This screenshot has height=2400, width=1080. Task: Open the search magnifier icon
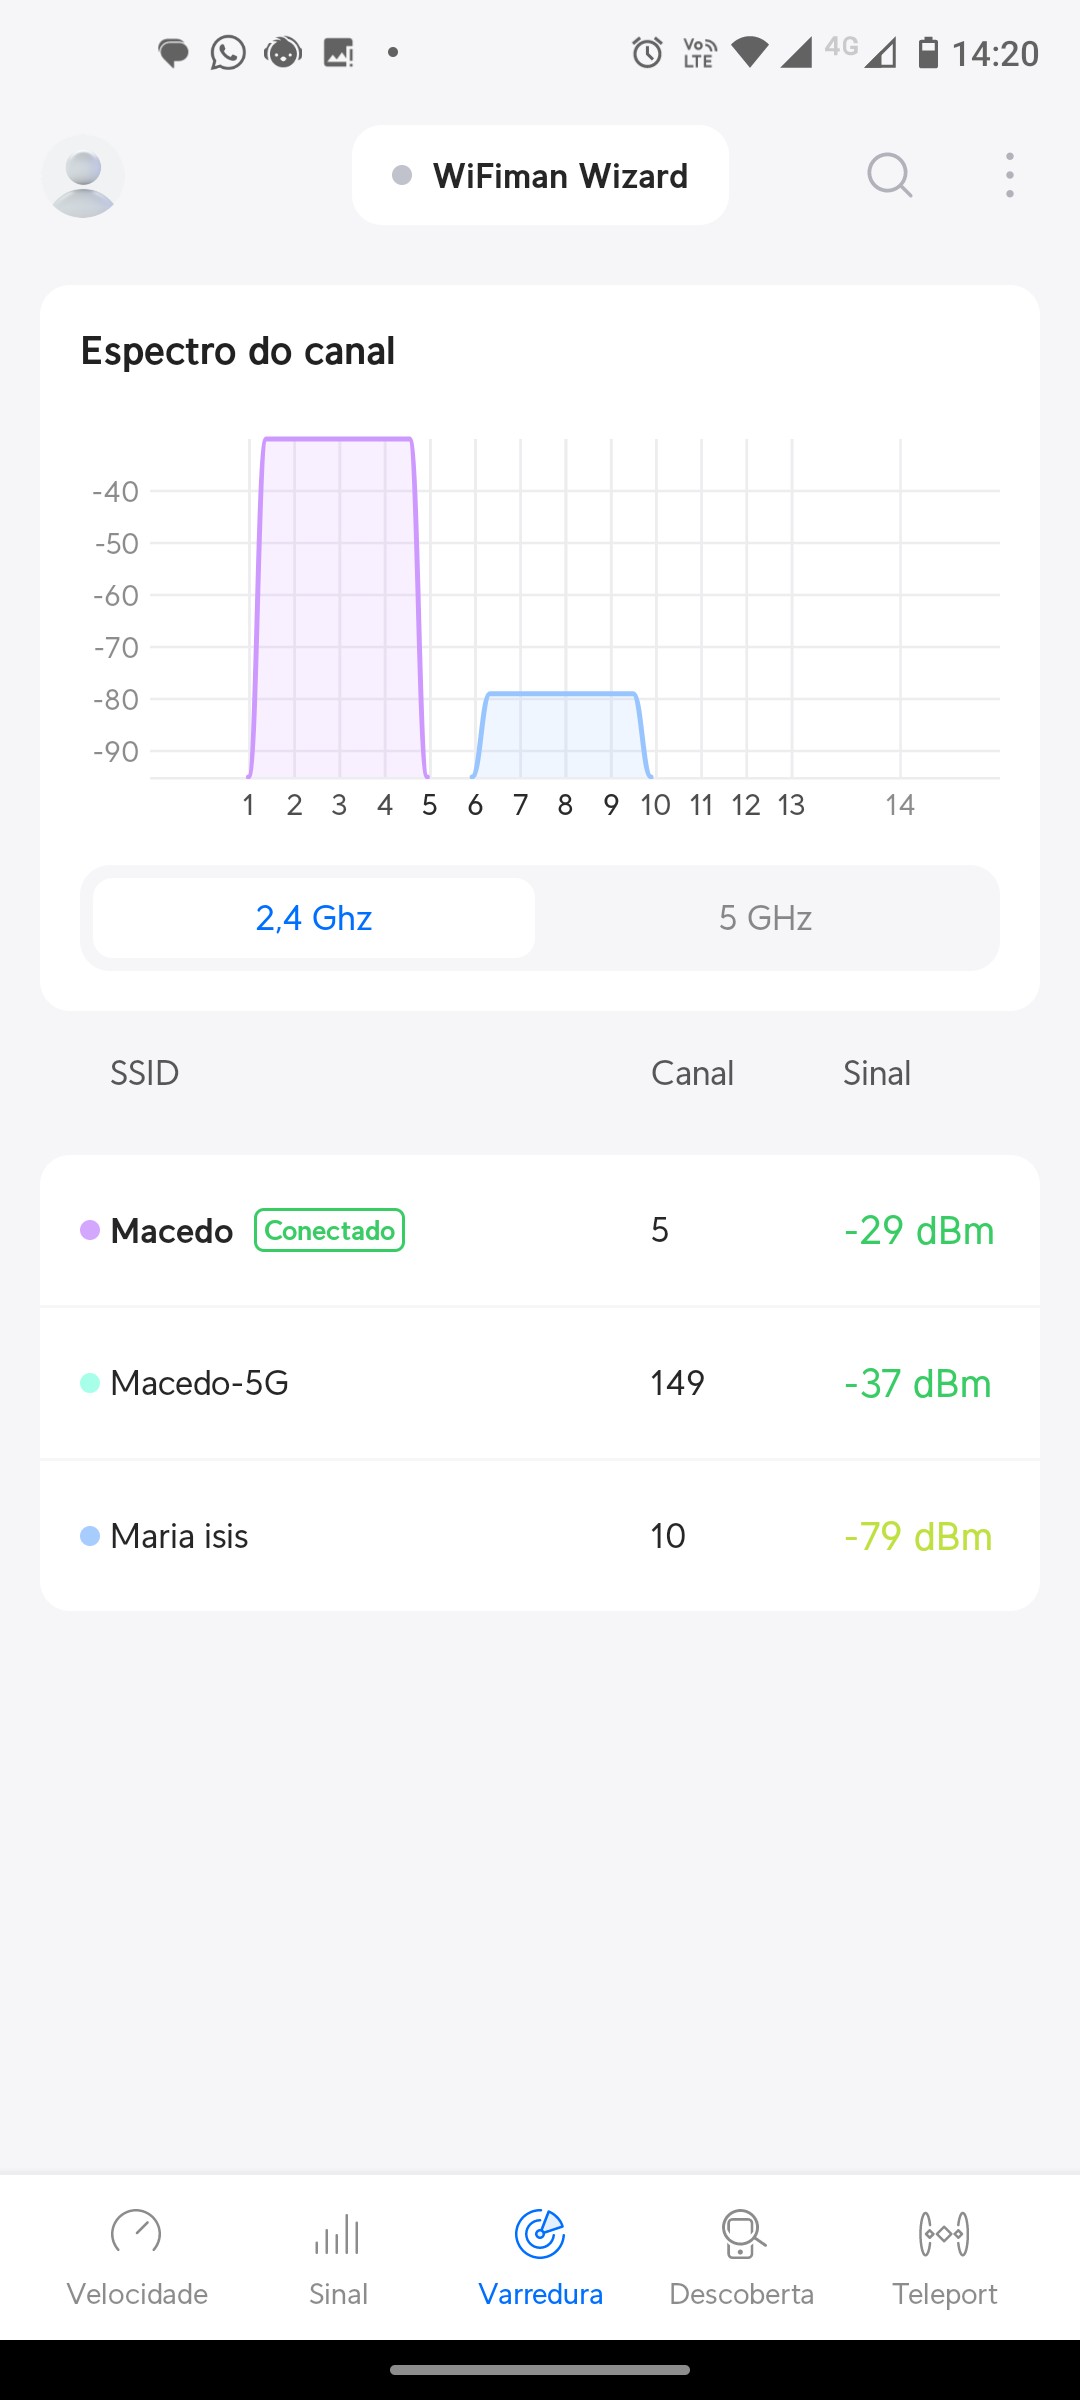(x=889, y=176)
